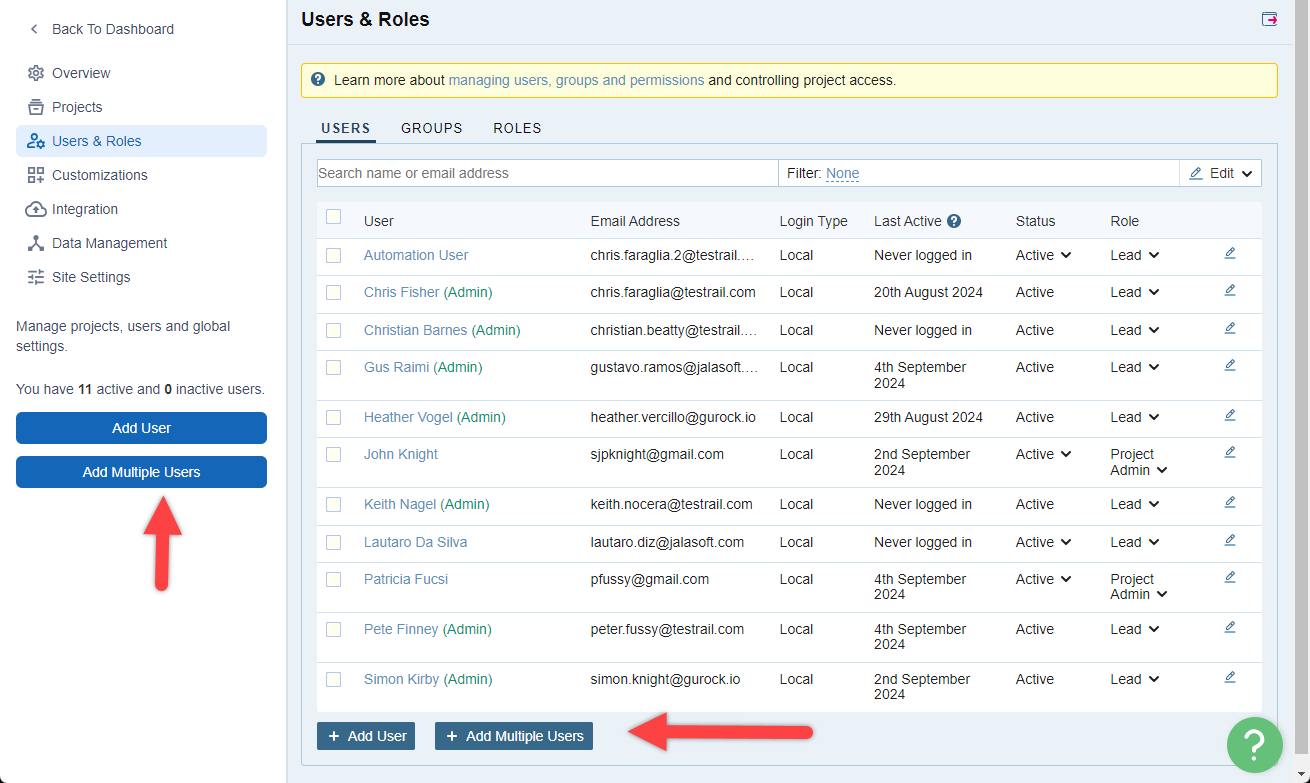Click the top-right exit panel icon
The image size is (1310, 783).
pyautogui.click(x=1269, y=19)
